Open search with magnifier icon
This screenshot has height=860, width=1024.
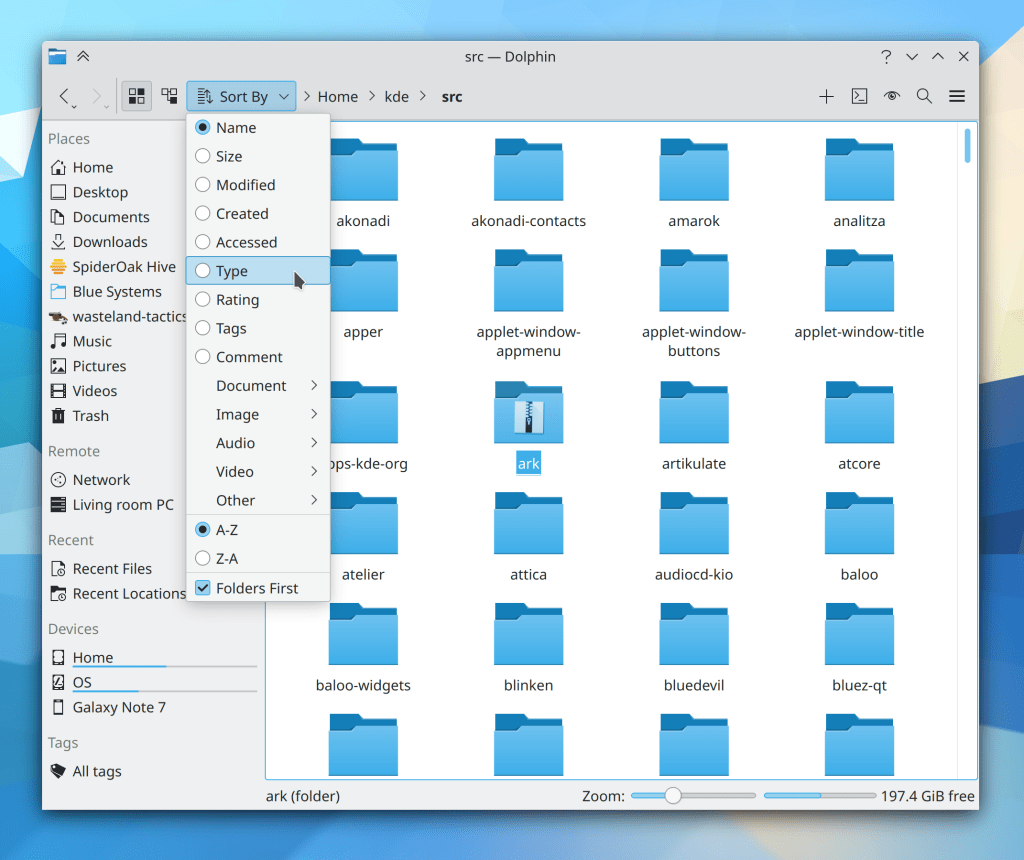[x=924, y=96]
